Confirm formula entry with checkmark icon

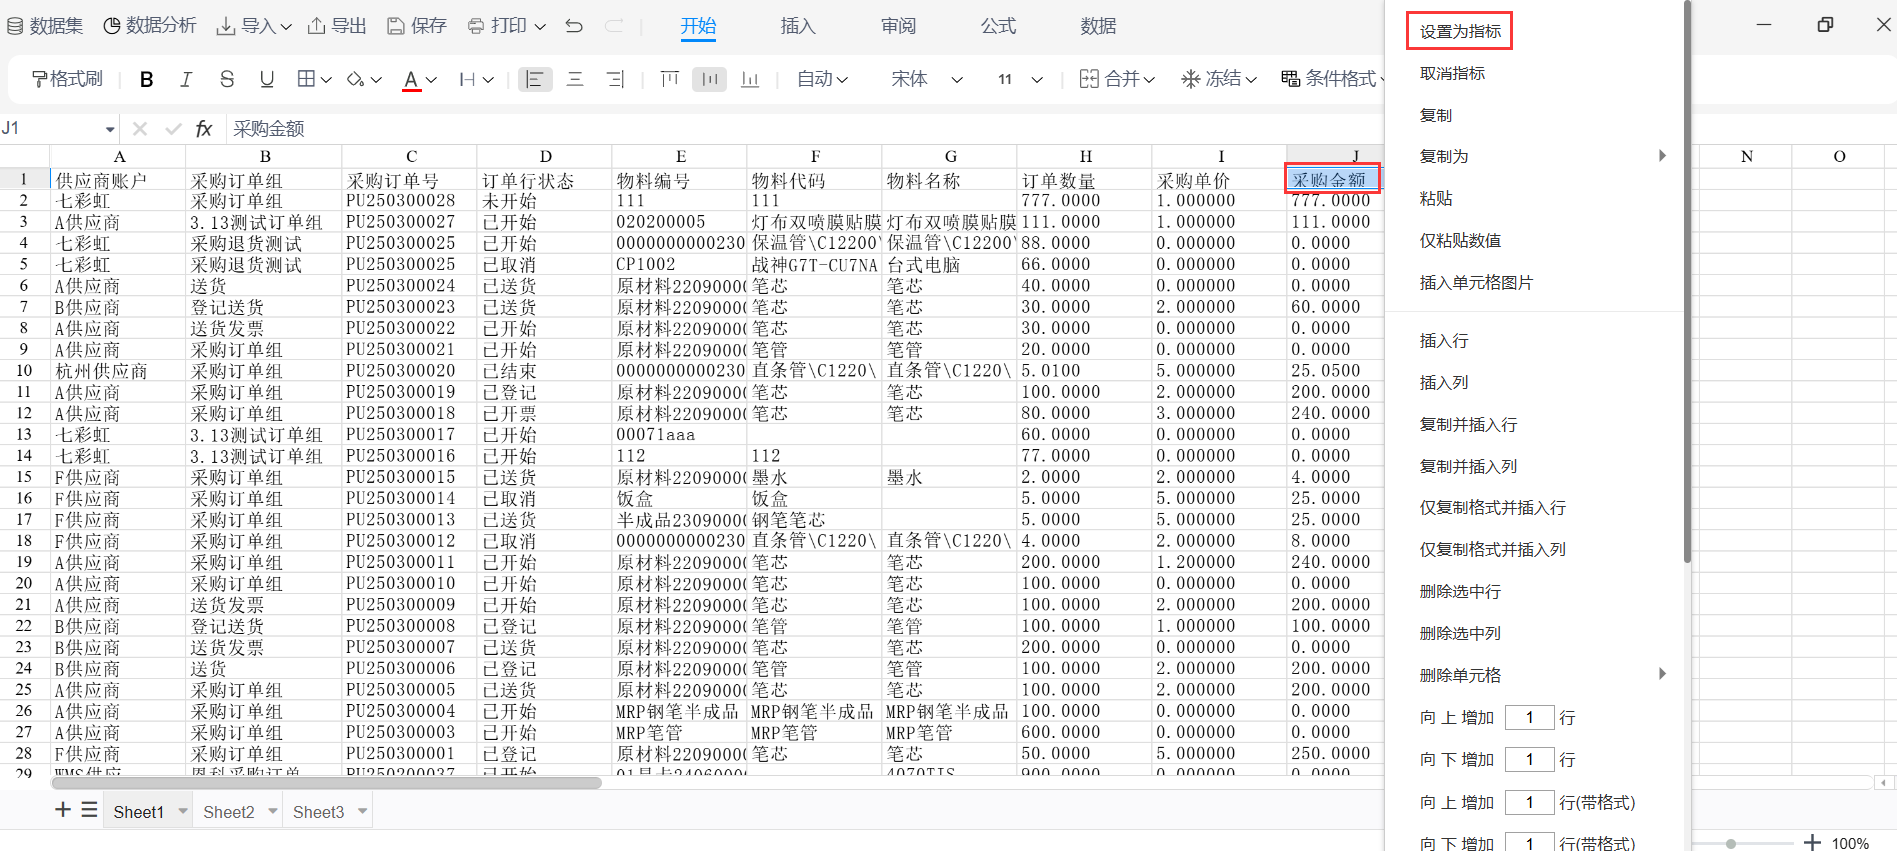173,128
